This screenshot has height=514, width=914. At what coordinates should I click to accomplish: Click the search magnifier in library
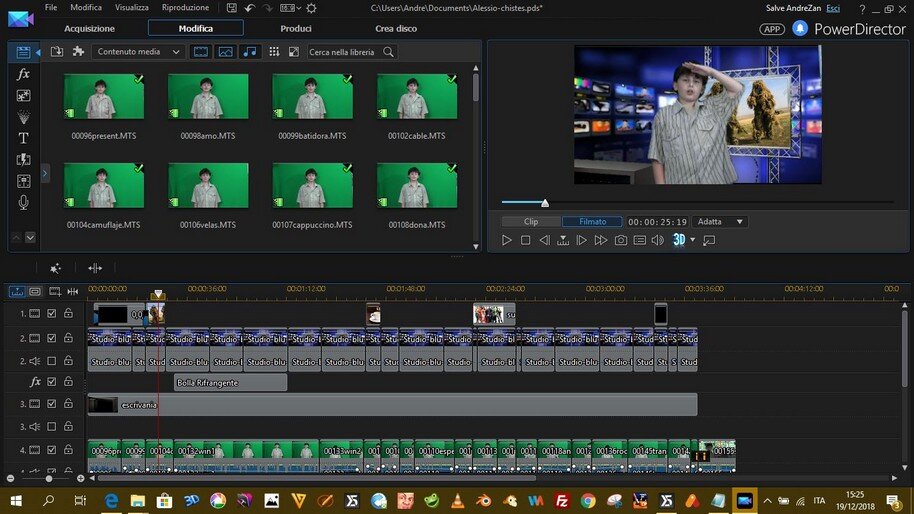[388, 52]
